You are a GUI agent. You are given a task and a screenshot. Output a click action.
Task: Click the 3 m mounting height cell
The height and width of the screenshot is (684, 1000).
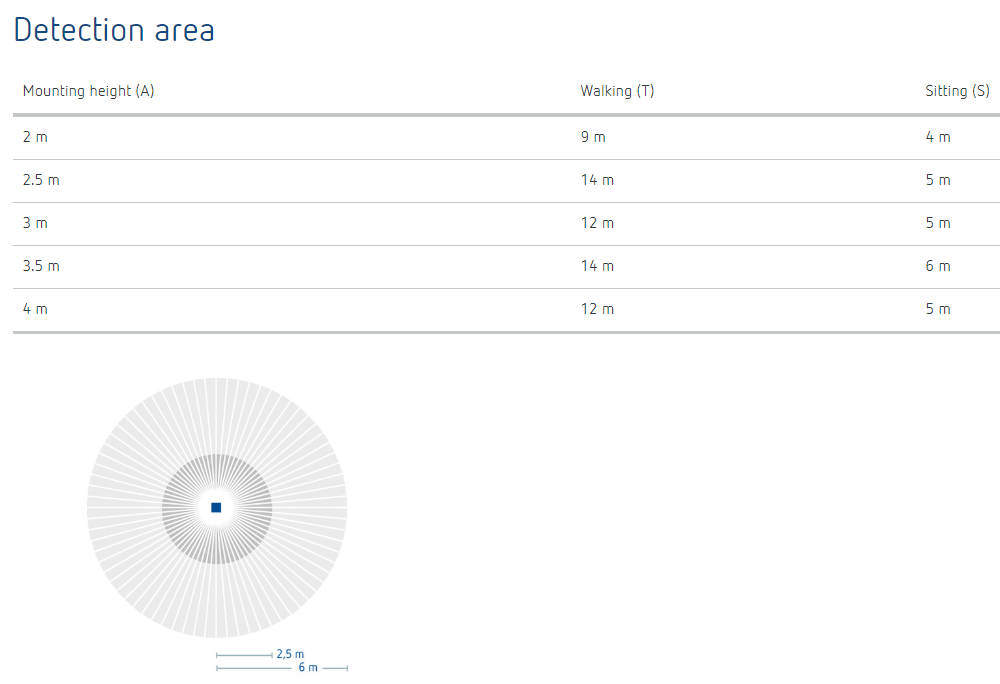(x=35, y=223)
